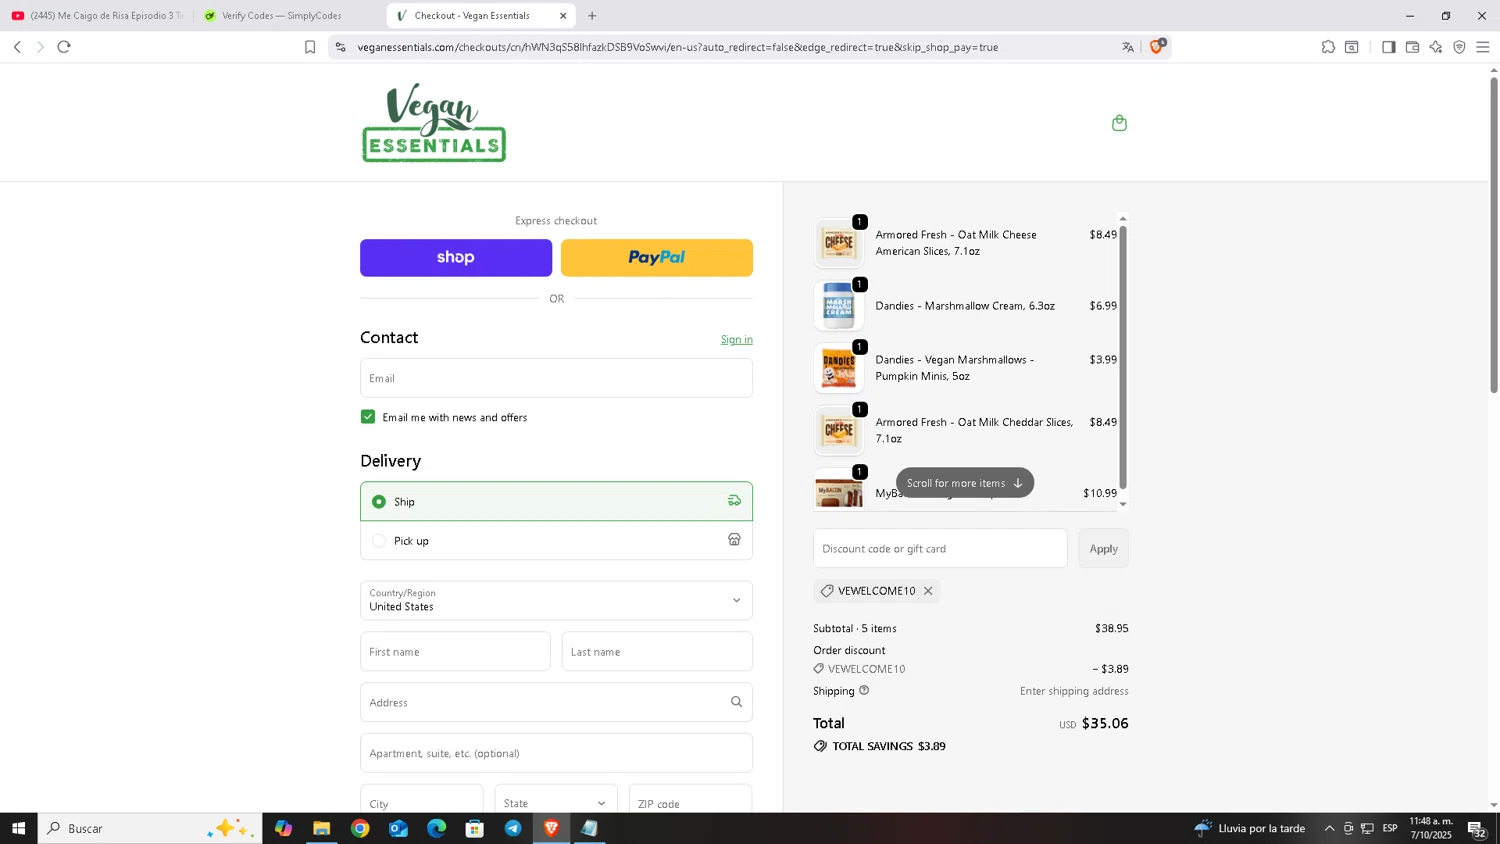Click the Sign in link

[737, 340]
